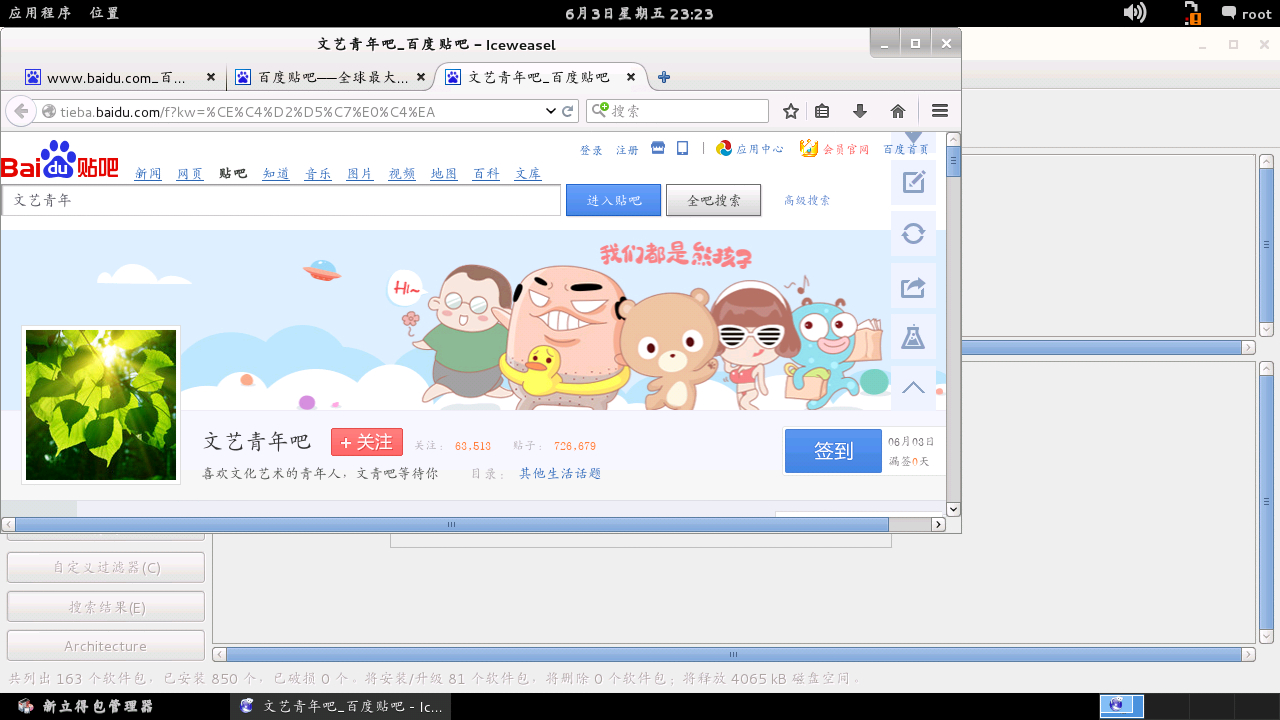Click the 视频 navigation link
The height and width of the screenshot is (720, 1280).
coord(402,174)
